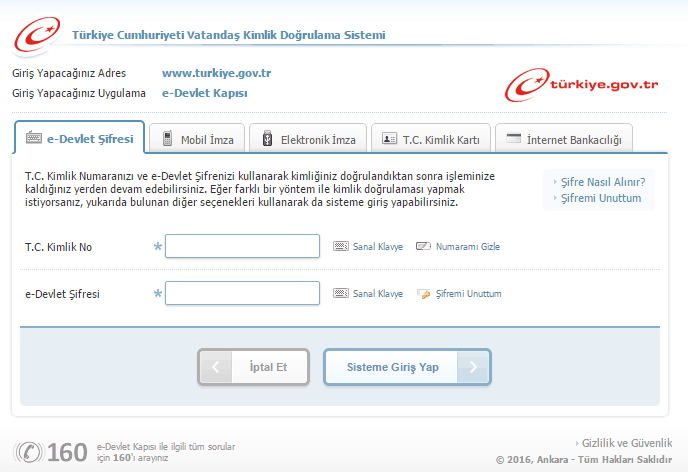Open the Şifre Nasıl Alınır? link
Viewport: 688px width, 472px height.
[x=602, y=182]
